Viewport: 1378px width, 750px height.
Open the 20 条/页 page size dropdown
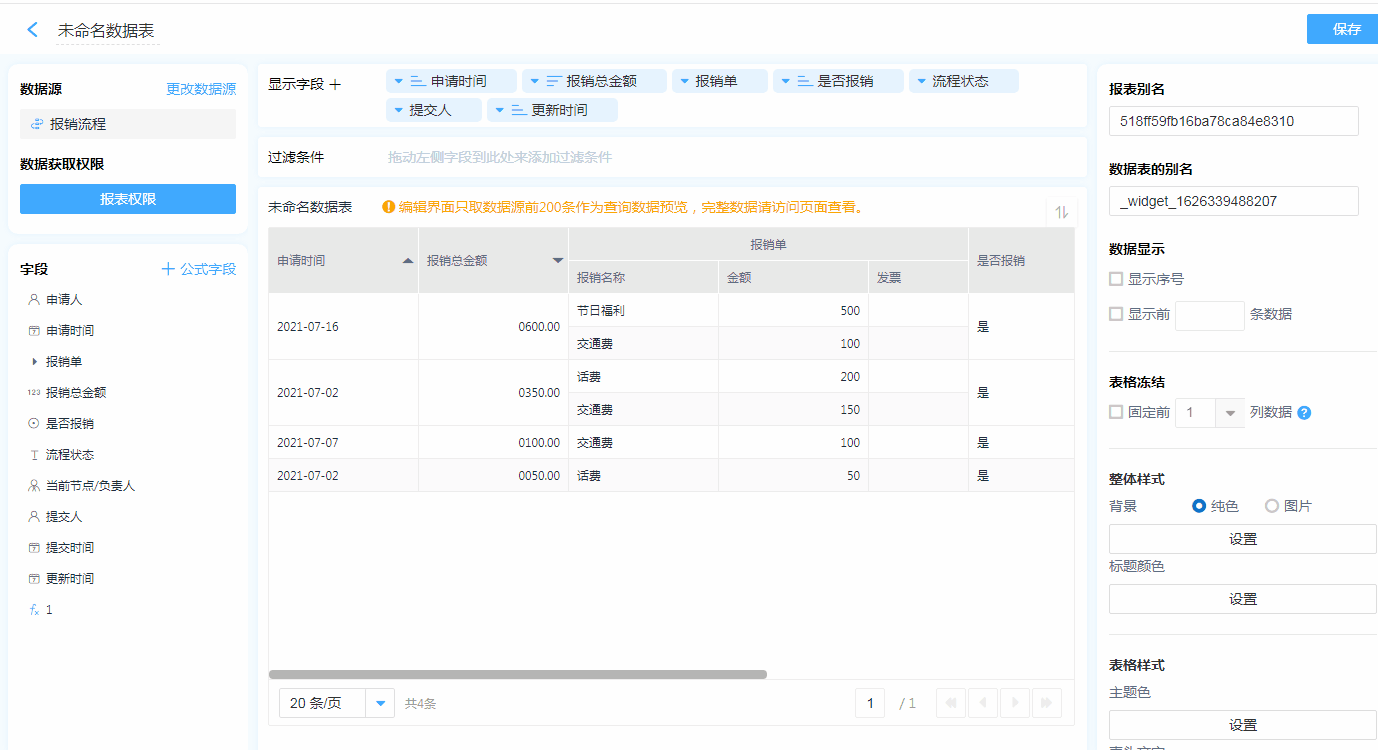click(x=380, y=703)
